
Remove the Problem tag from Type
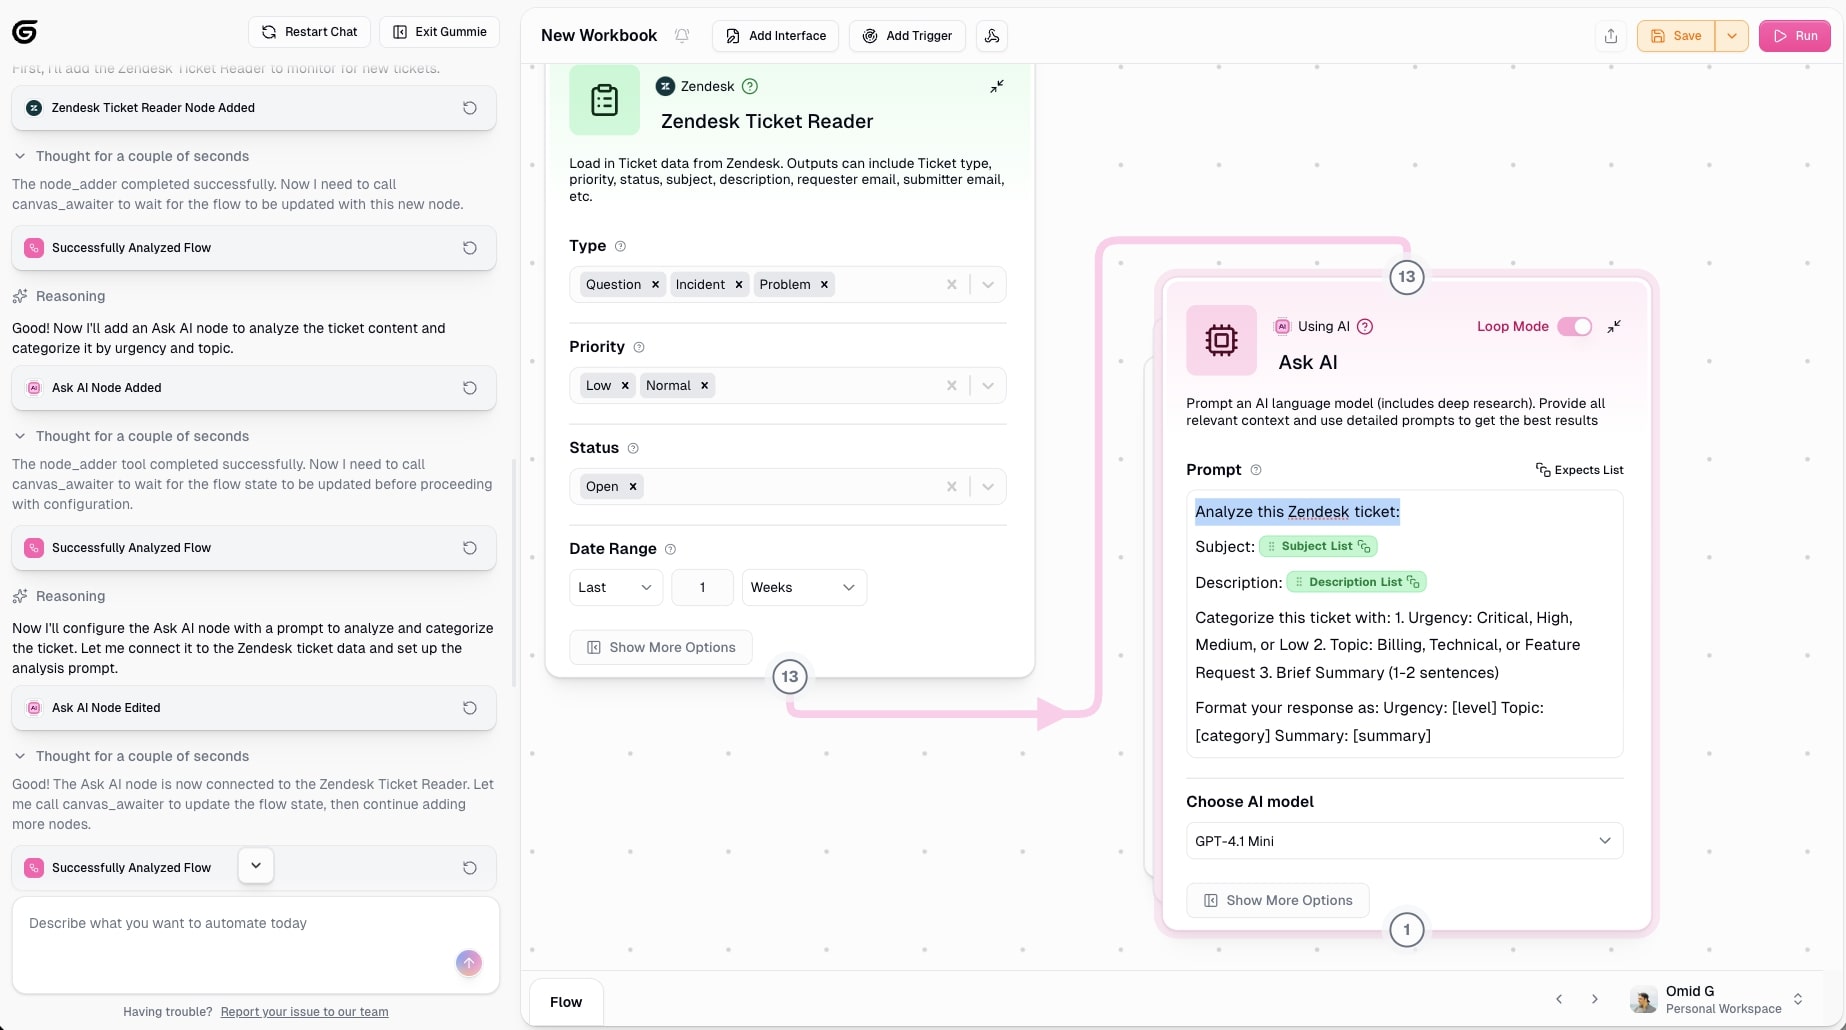pos(825,285)
